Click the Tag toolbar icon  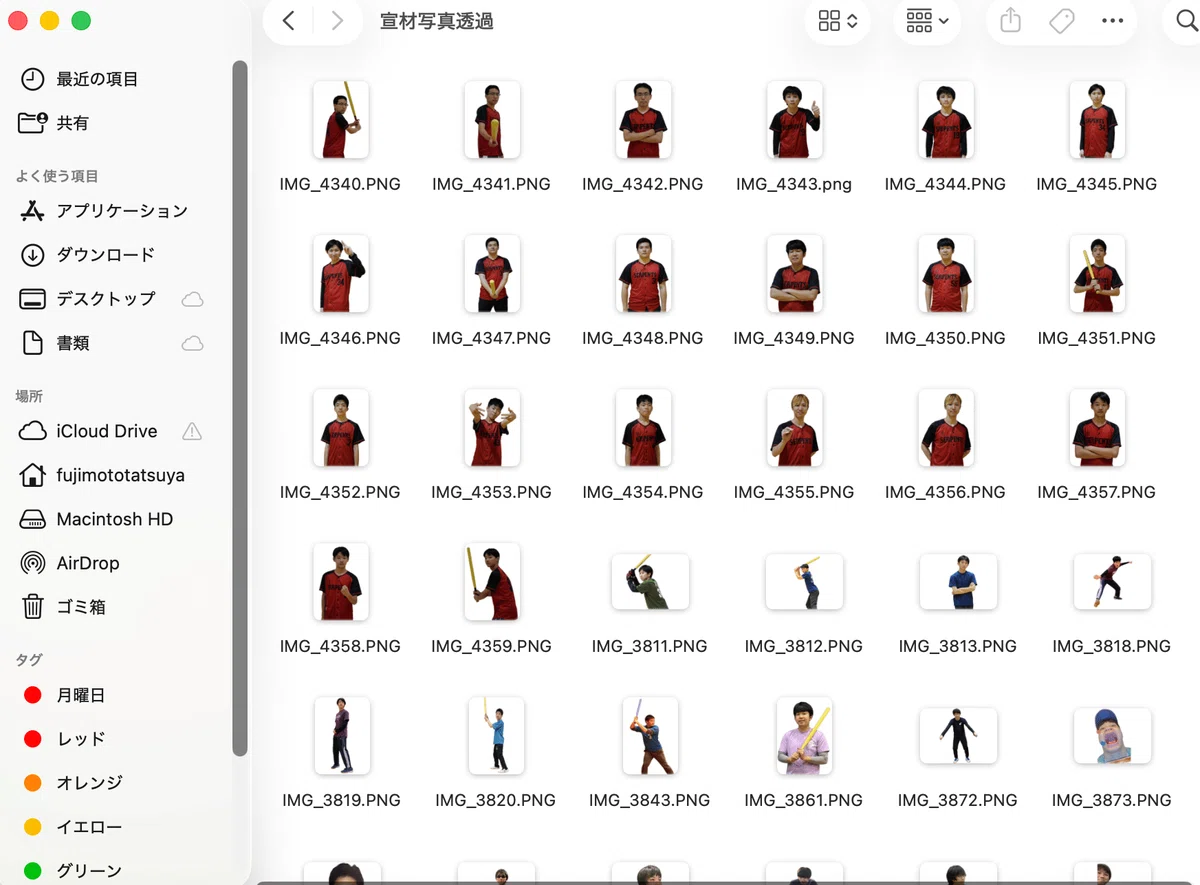click(x=1061, y=21)
